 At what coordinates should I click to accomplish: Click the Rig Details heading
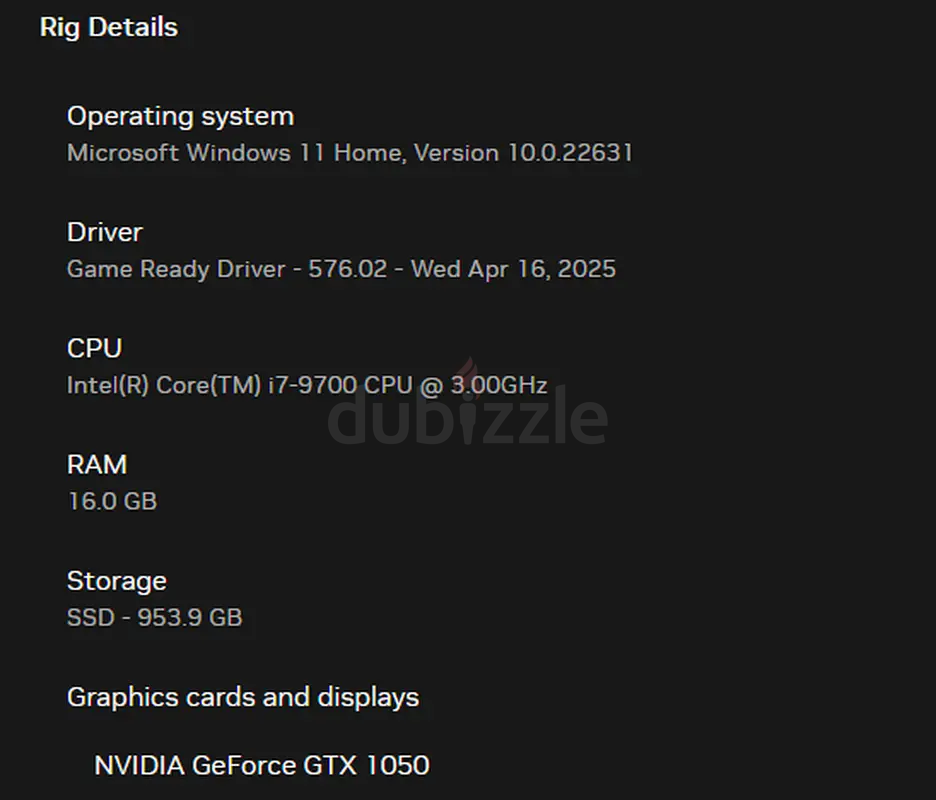click(108, 27)
